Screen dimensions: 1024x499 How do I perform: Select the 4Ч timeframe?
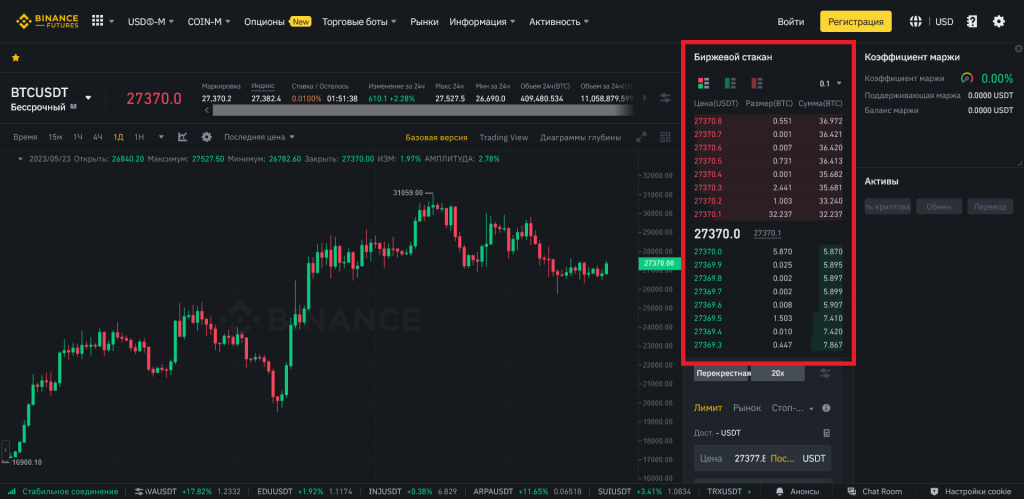tap(98, 137)
